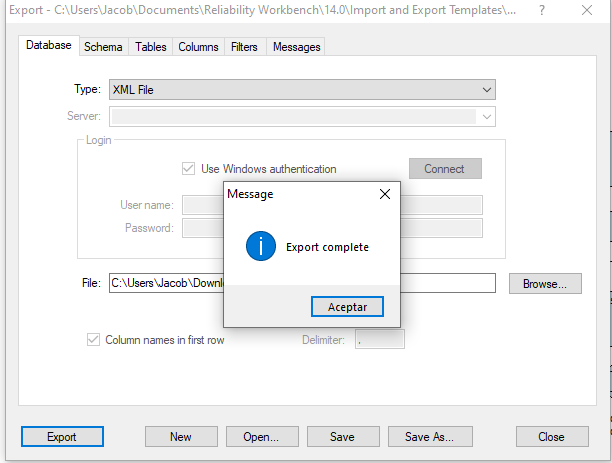The image size is (612, 463).
Task: Click Browse... to choose a file
Action: tap(545, 284)
